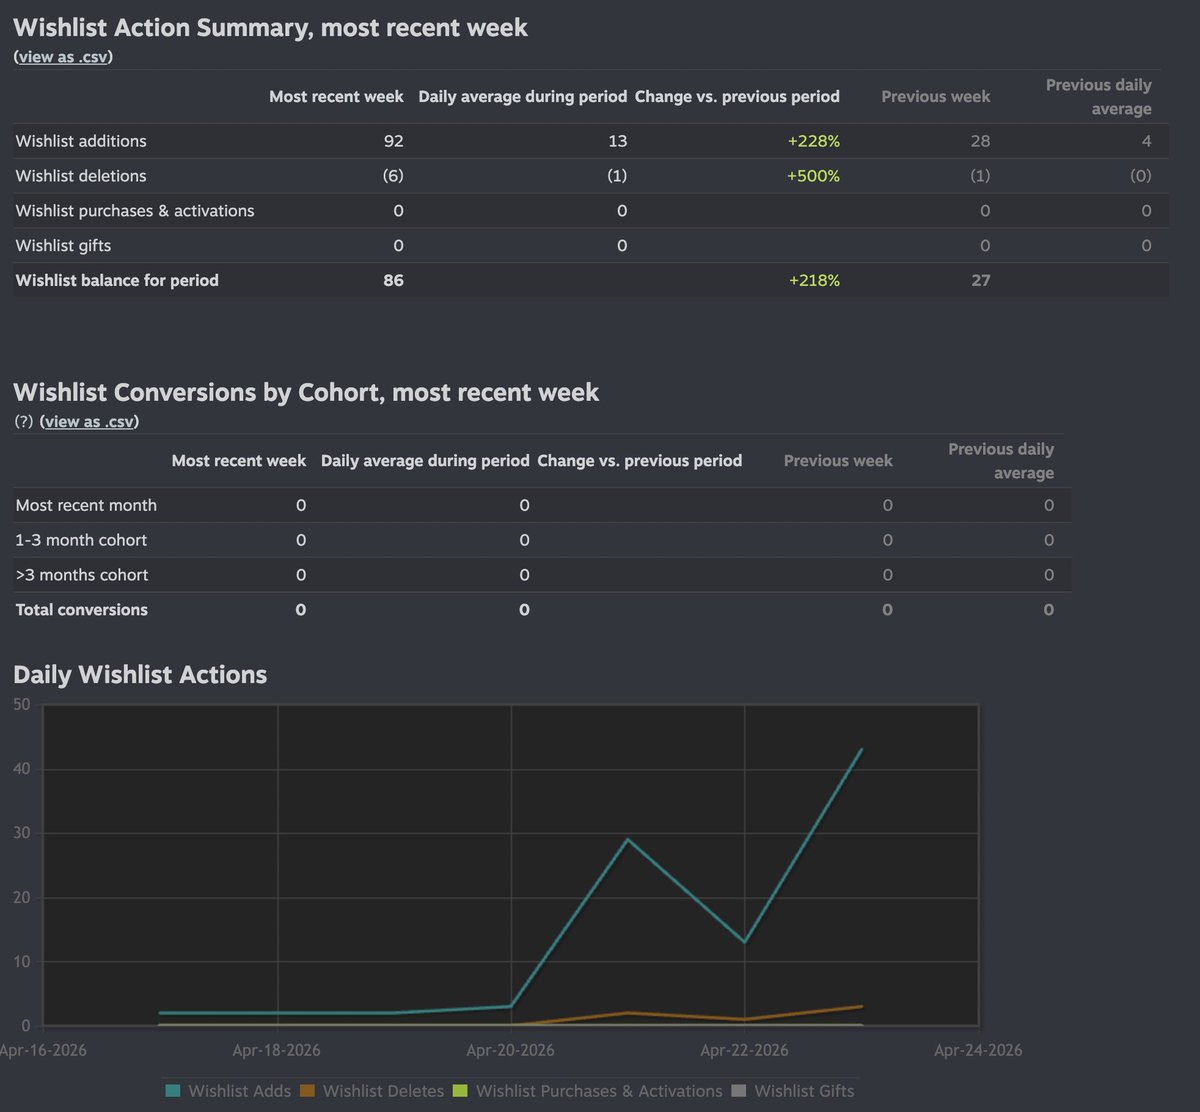The width and height of the screenshot is (1200, 1112).
Task: Open the cohort help tooltip question mark
Action: (x=22, y=421)
